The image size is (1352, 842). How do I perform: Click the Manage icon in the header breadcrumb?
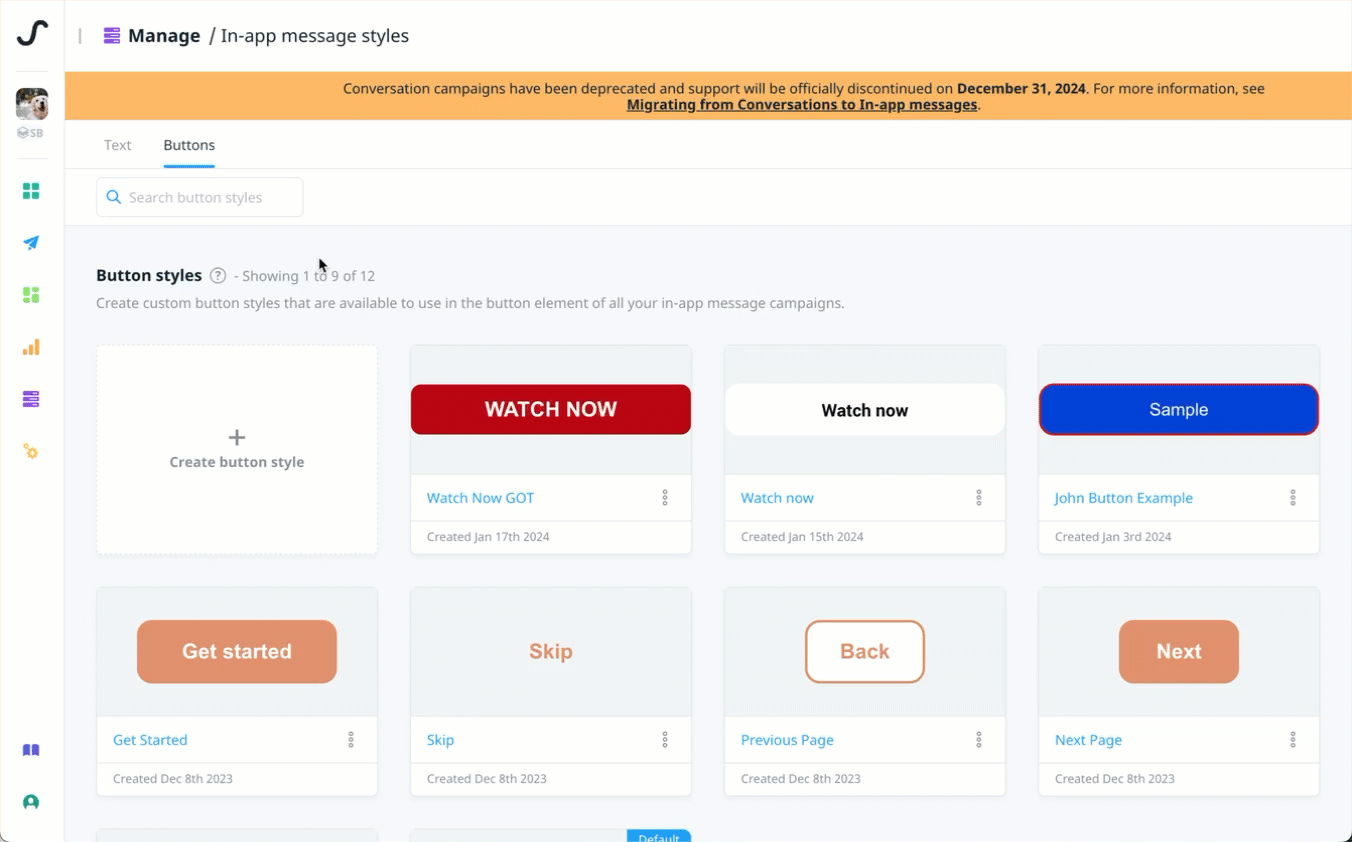[112, 36]
